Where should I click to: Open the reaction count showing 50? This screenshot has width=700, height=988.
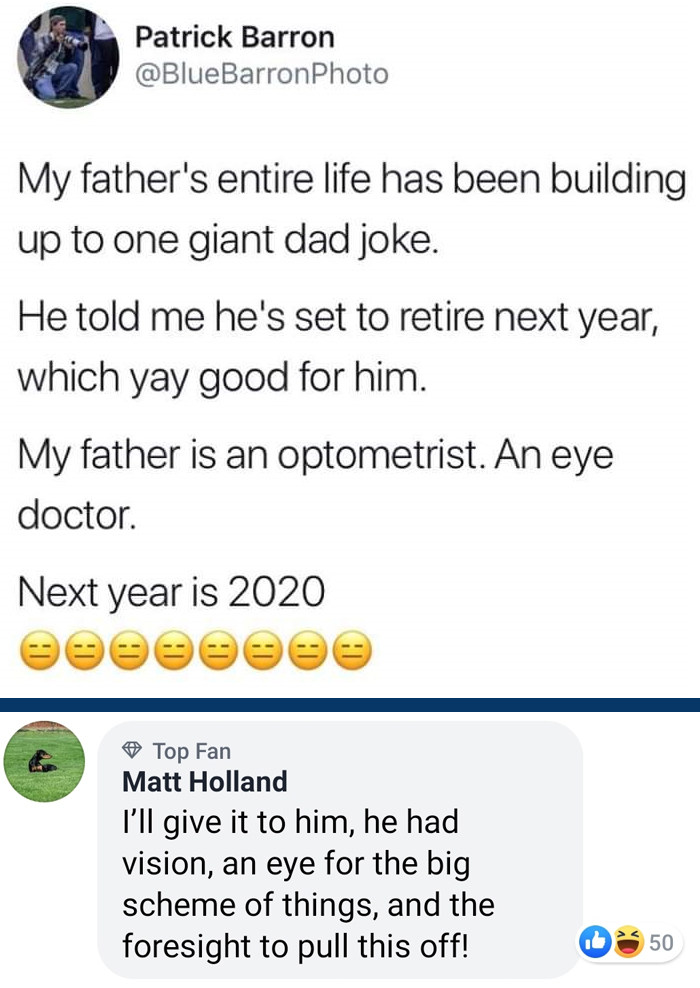[661, 942]
